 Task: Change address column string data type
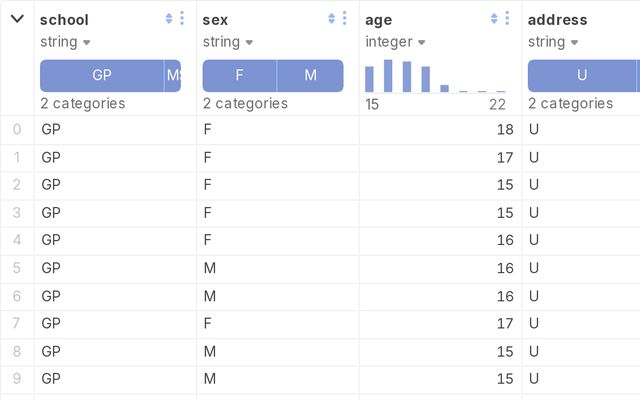coord(552,42)
